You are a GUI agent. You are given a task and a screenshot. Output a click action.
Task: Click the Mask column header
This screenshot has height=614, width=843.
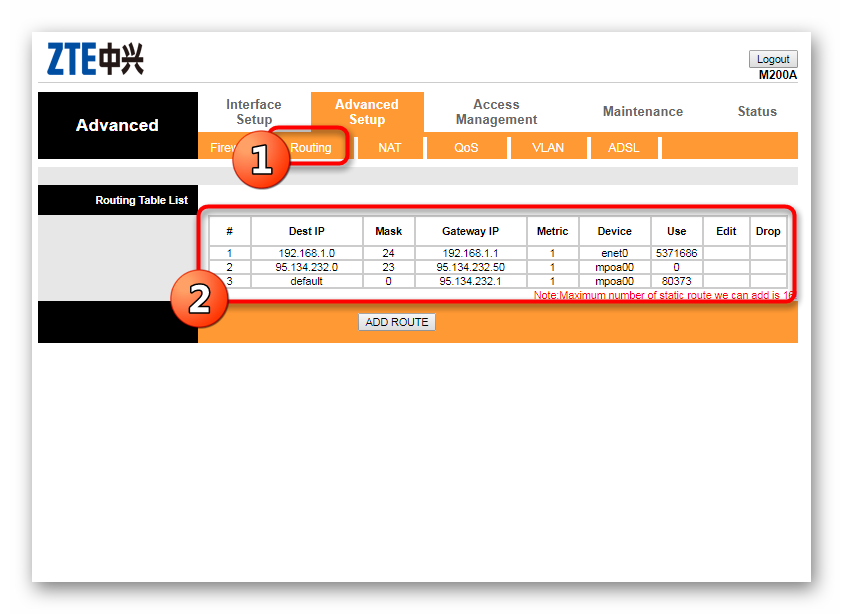pos(388,231)
